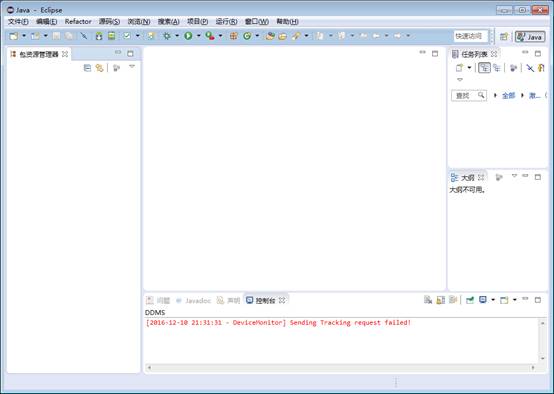Click the Android Virtual Device Manager icon
The height and width of the screenshot is (394, 554).
(x=112, y=36)
